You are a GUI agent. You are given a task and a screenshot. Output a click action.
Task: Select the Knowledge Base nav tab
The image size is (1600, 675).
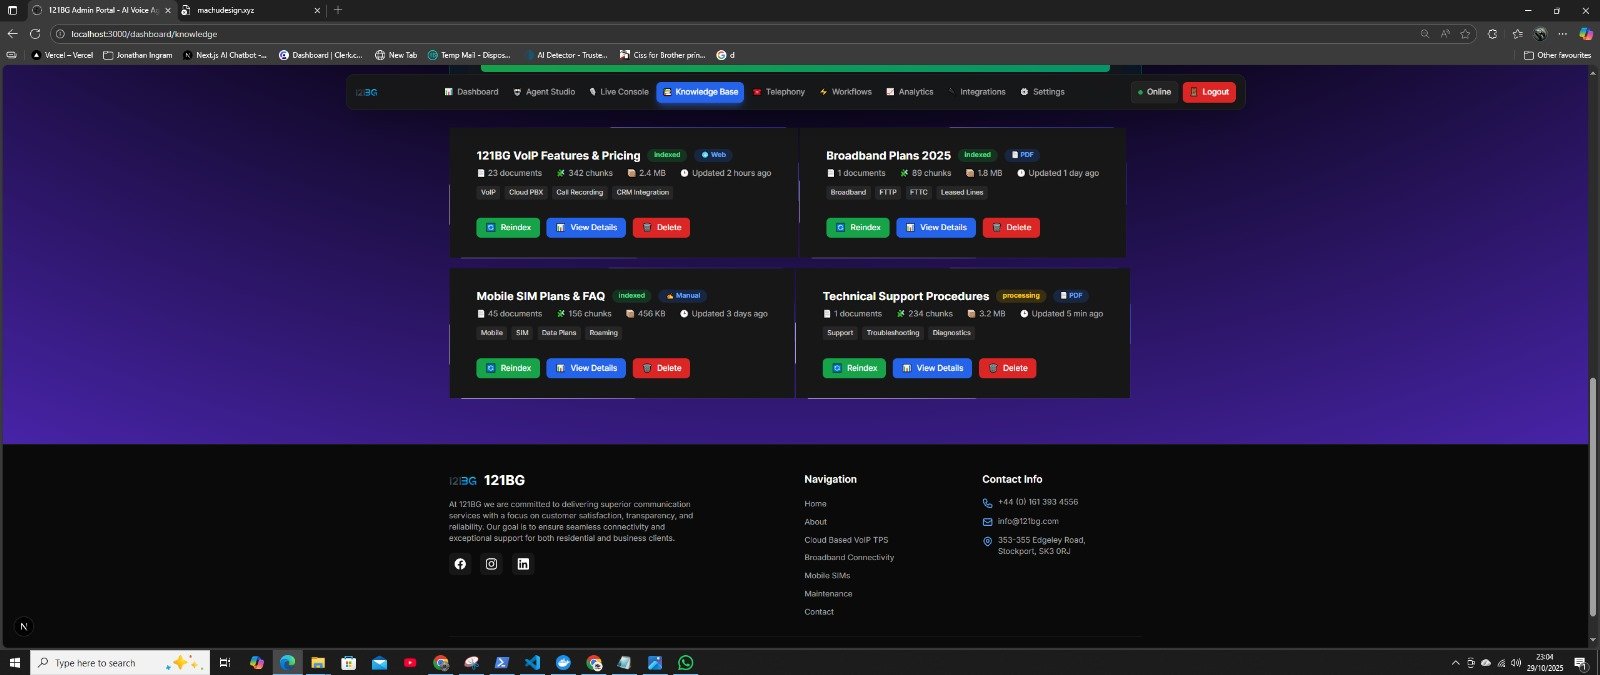coord(700,92)
